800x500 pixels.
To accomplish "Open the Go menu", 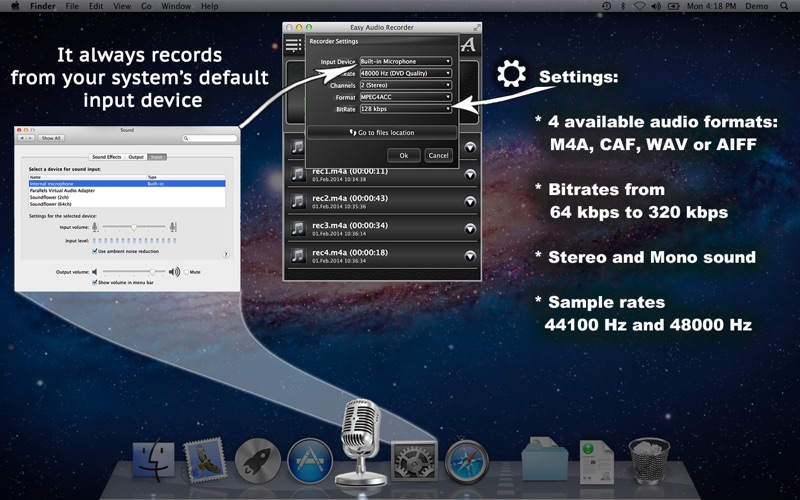I will pos(146,6).
